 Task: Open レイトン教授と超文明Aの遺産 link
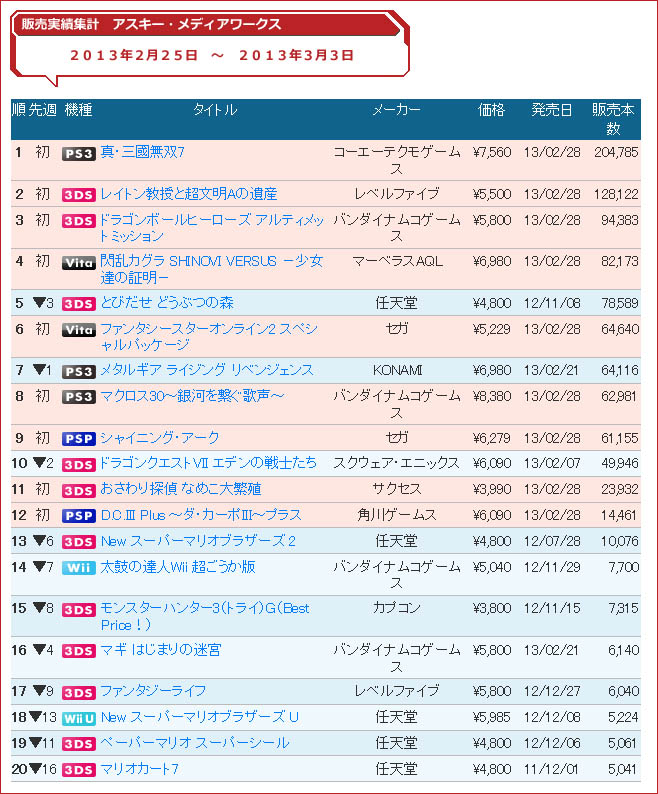(188, 194)
